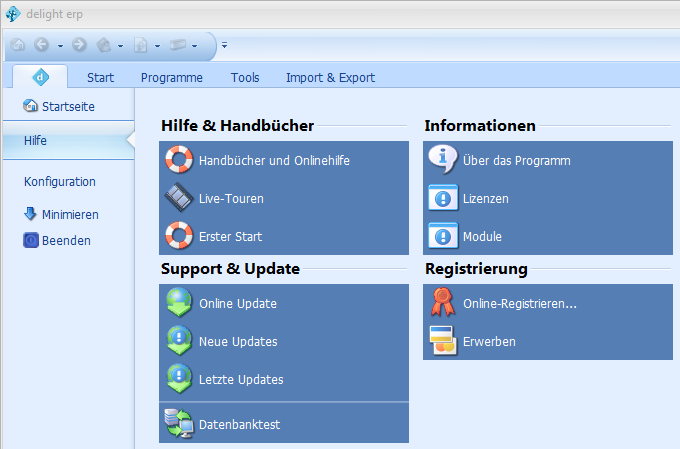Viewport: 680px width, 449px height.
Task: Click the home icon in quick access toolbar
Action: (18, 45)
